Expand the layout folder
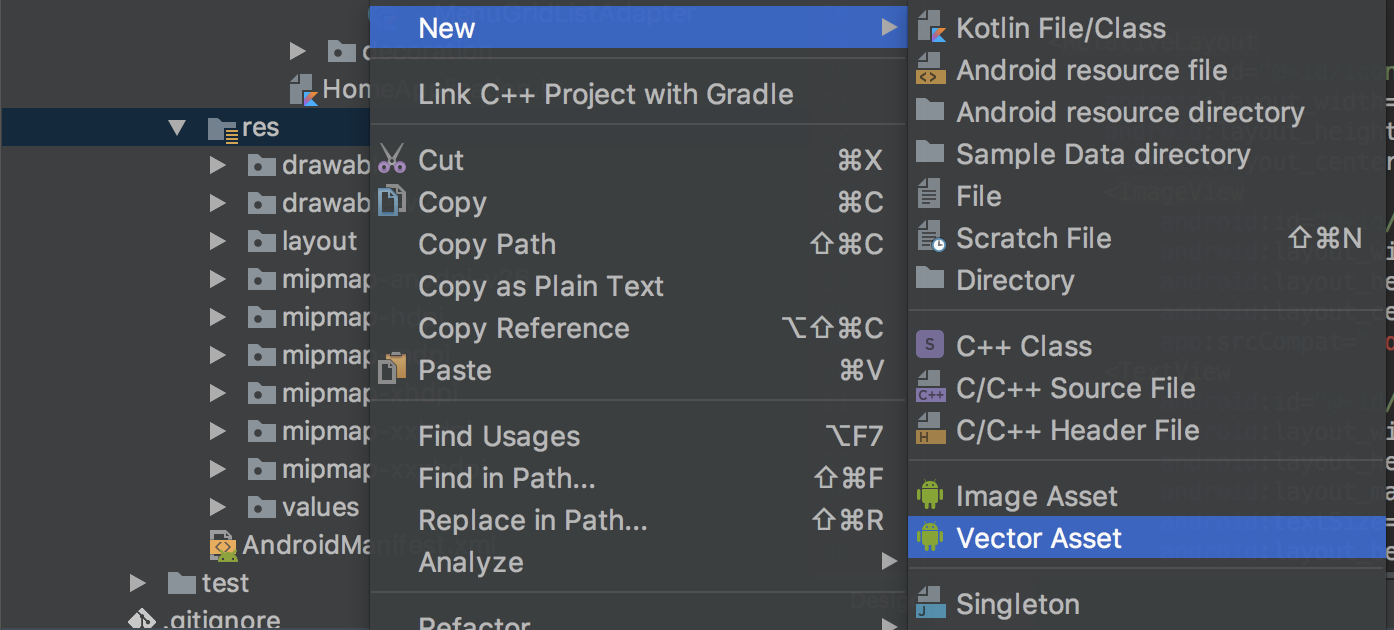 (x=218, y=241)
